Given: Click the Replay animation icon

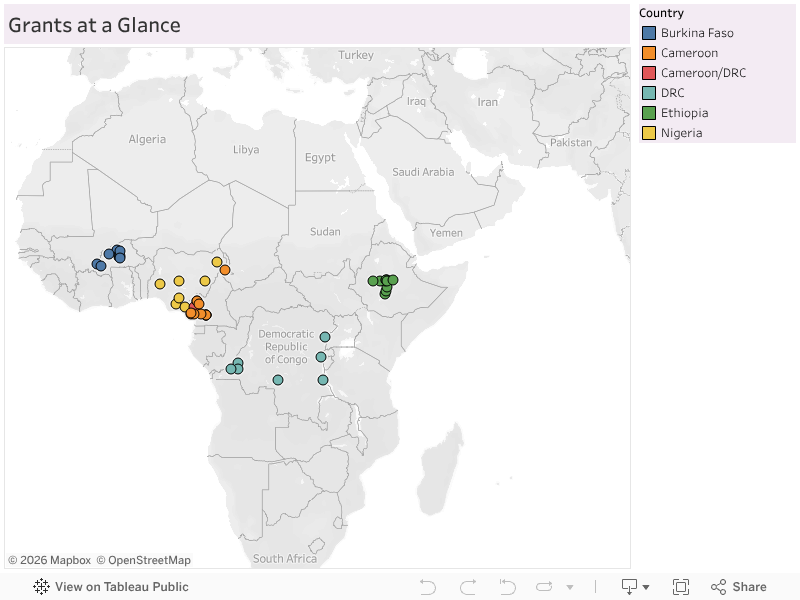Looking at the screenshot, I should (544, 587).
